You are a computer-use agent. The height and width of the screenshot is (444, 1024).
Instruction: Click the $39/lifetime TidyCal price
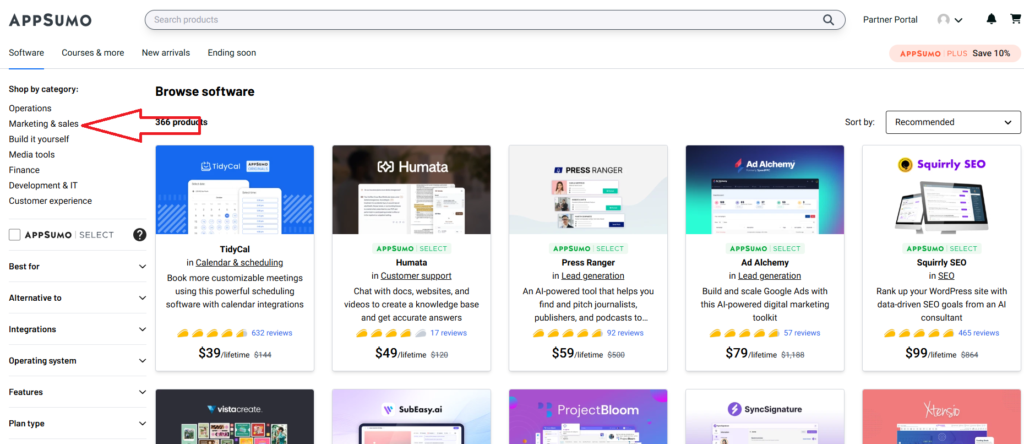223,354
